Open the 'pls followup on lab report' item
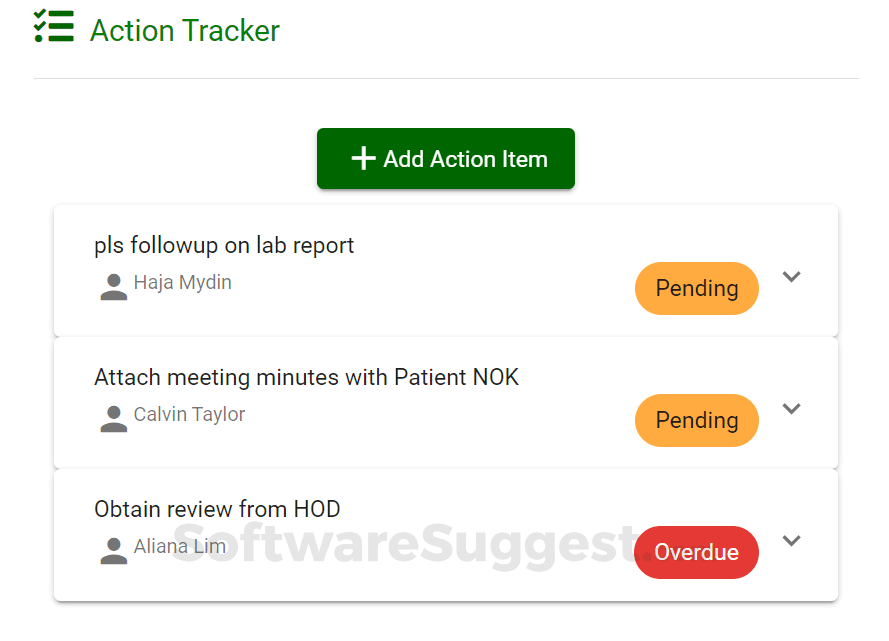This screenshot has width=889, height=641. pyautogui.click(x=224, y=246)
